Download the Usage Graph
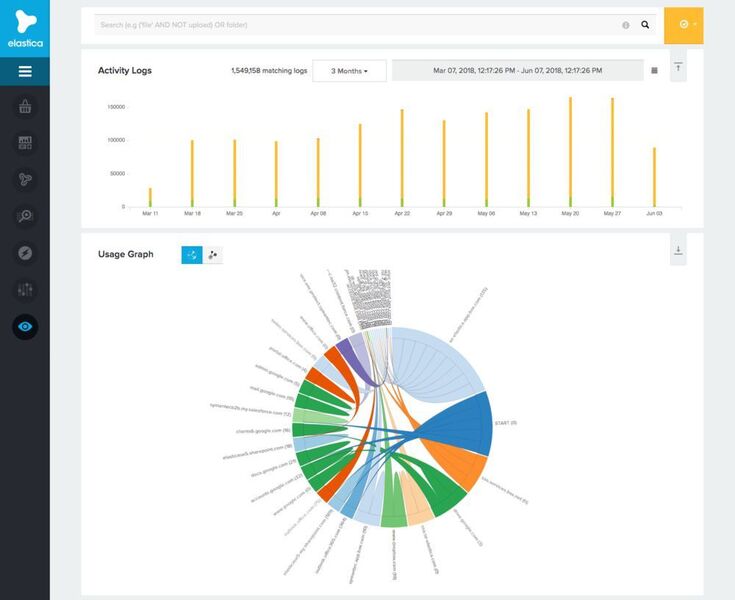The width and height of the screenshot is (735, 600). [678, 250]
